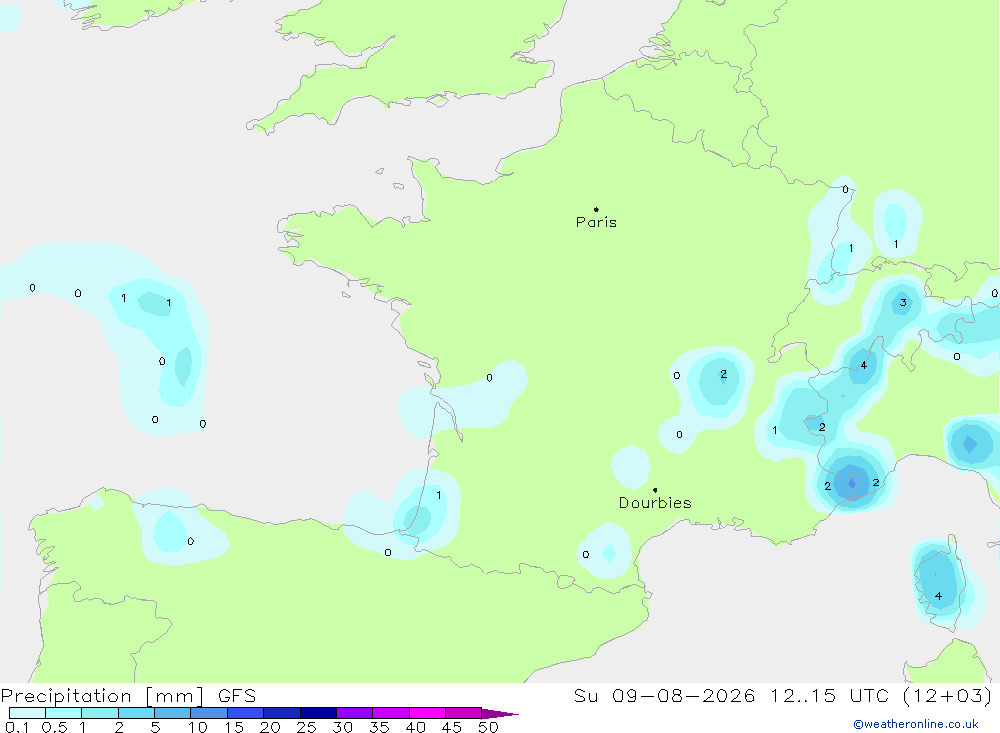
Task: Click the legend scale value 0.1
Action: (x=17, y=727)
